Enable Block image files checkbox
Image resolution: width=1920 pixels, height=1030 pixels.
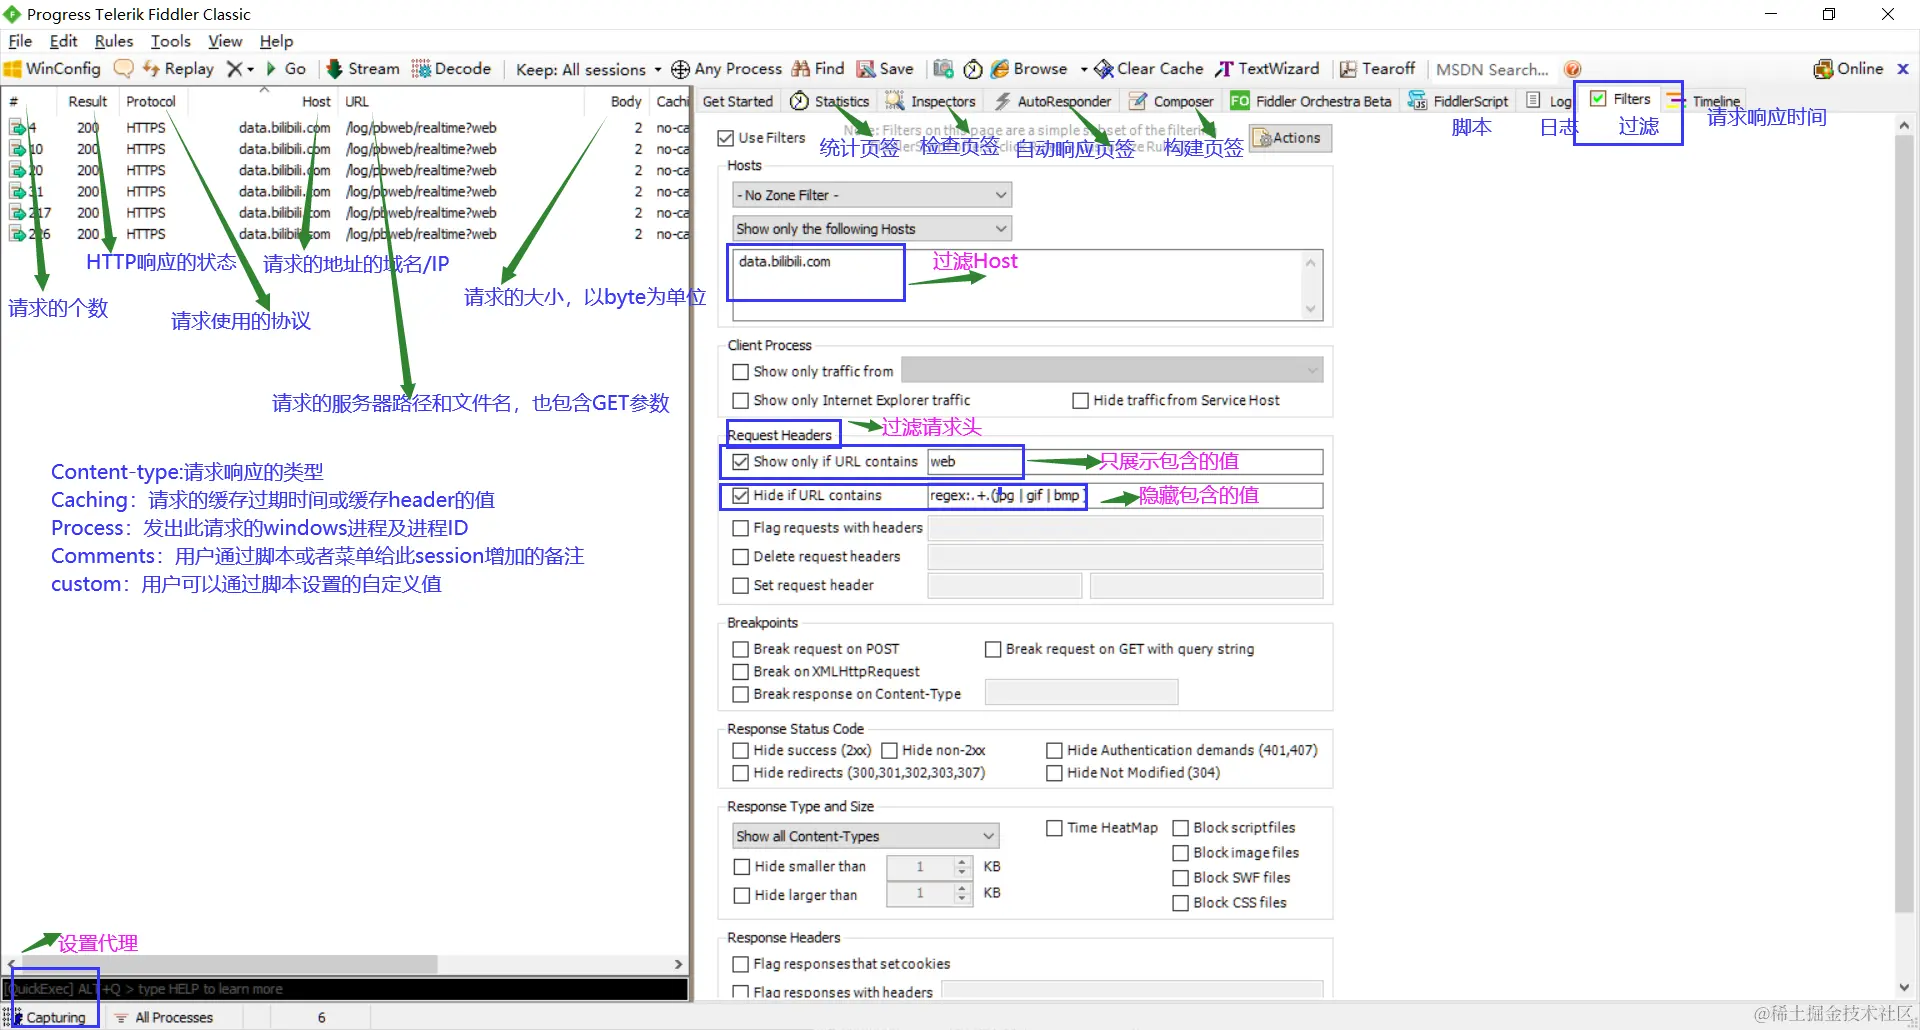click(x=1181, y=853)
